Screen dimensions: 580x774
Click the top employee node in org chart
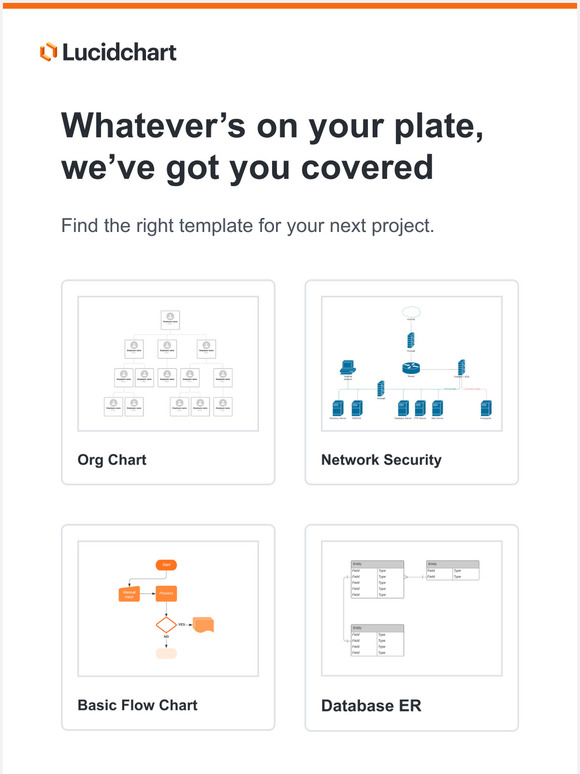pyautogui.click(x=170, y=319)
